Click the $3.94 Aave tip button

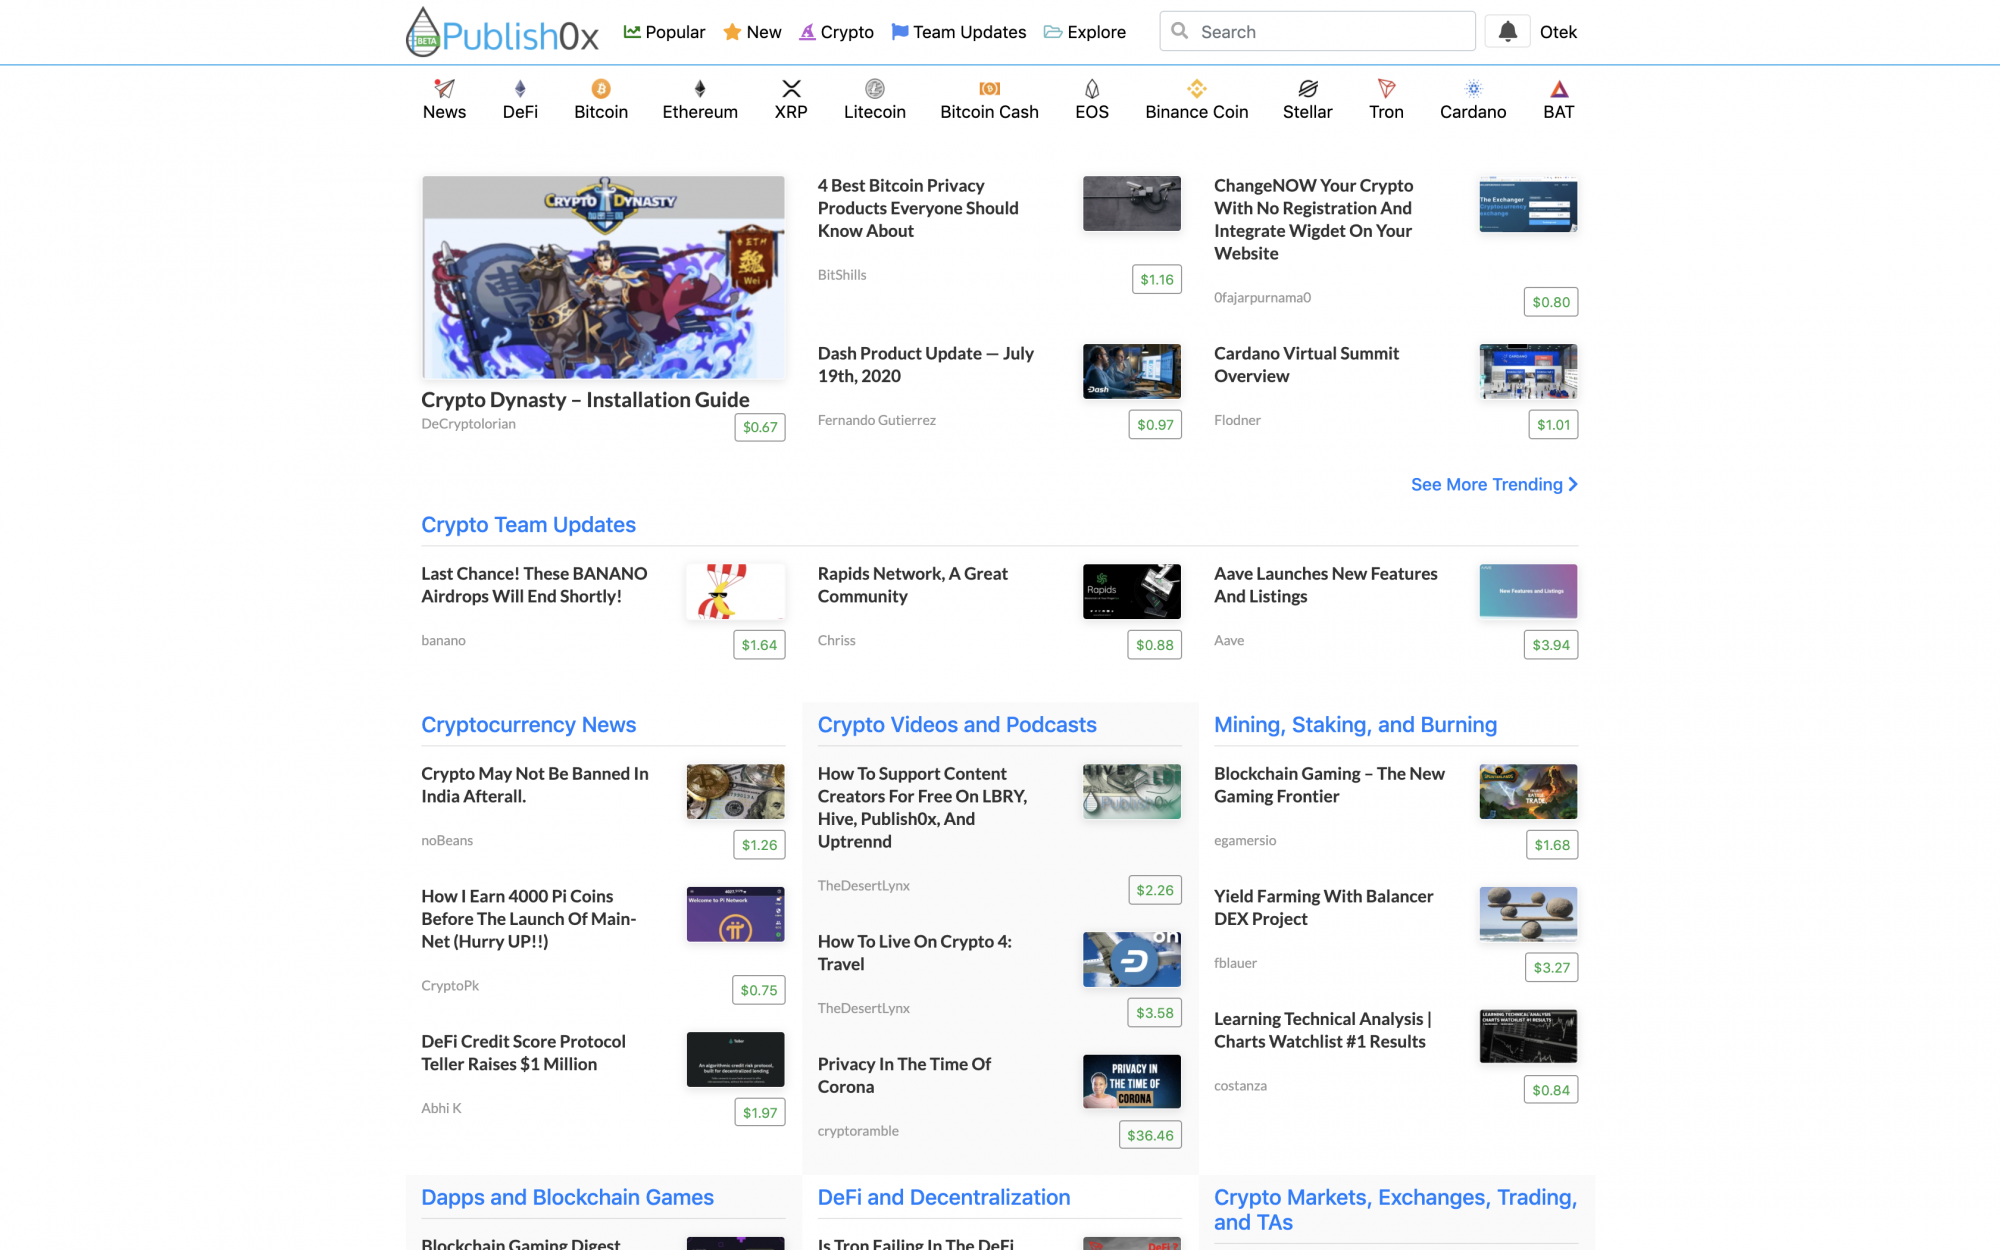pos(1551,645)
